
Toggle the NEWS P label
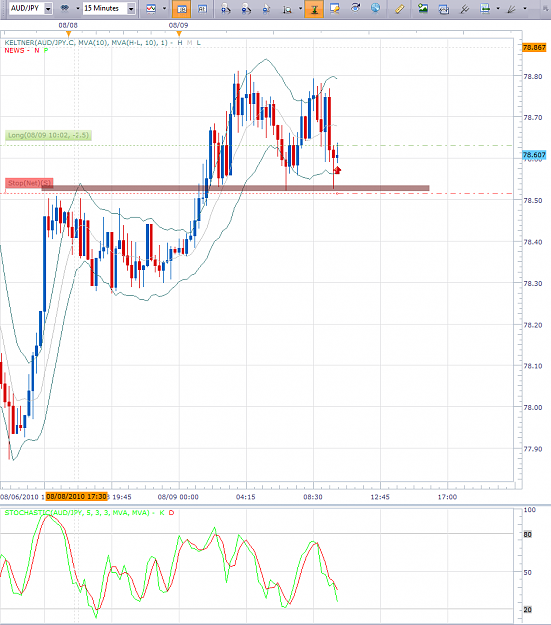[46, 50]
